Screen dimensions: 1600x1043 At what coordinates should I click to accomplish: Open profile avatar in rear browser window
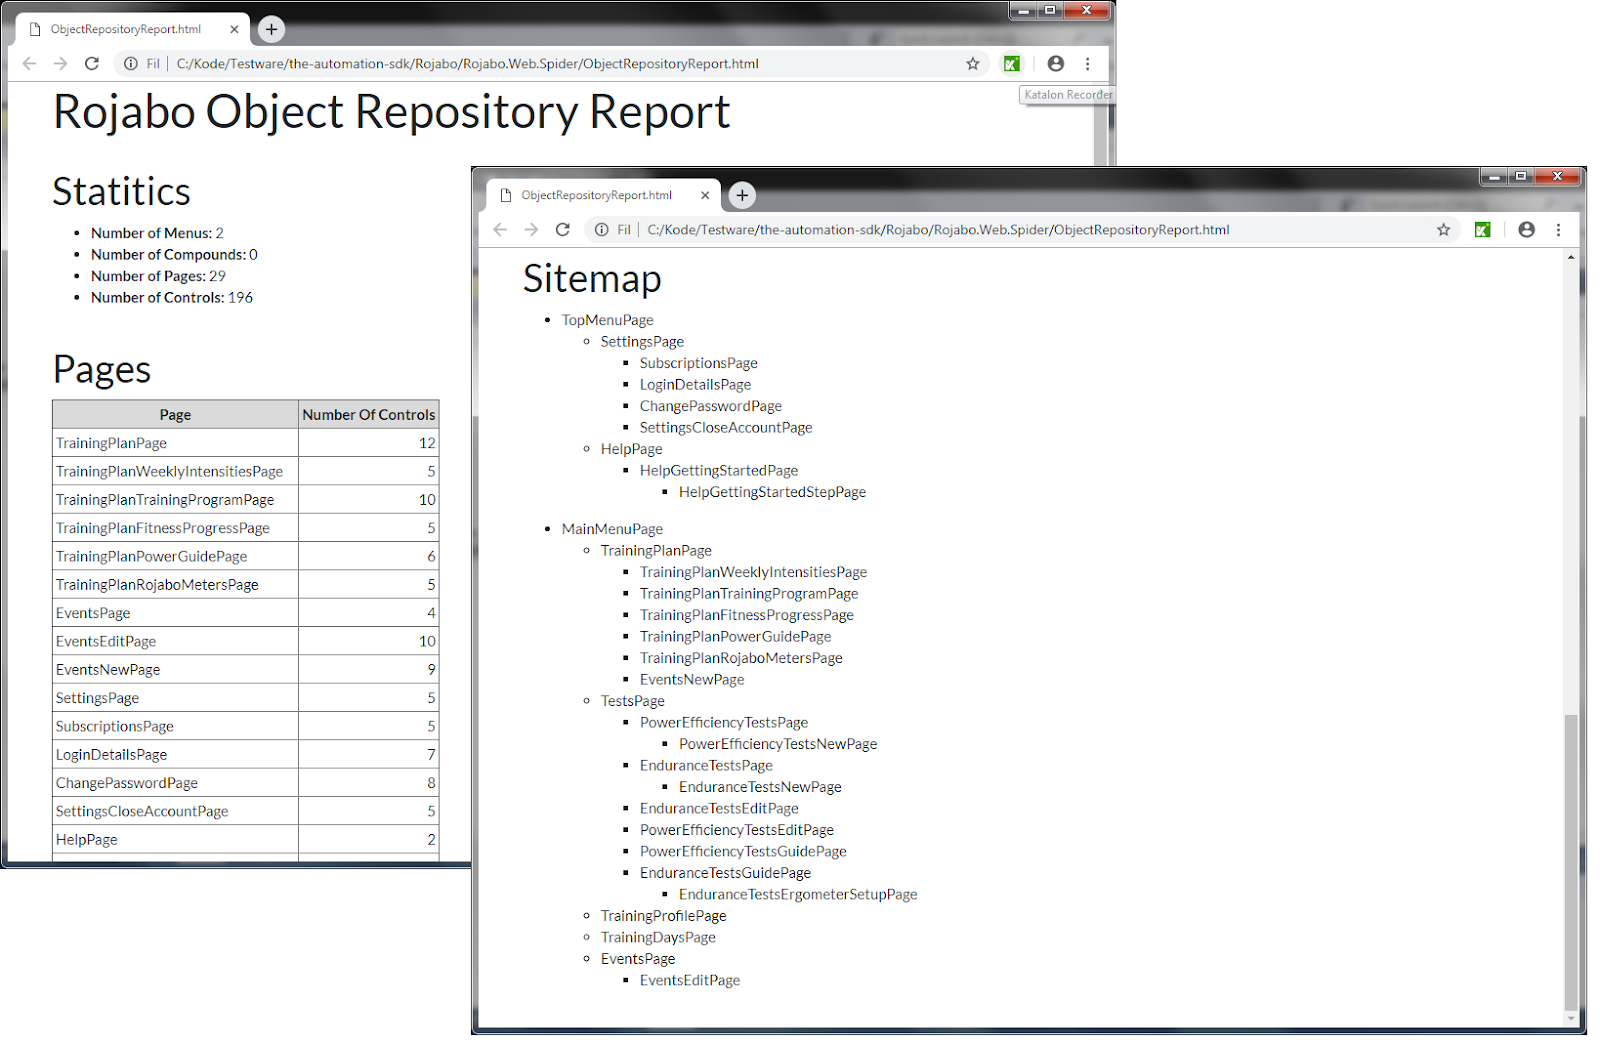click(x=1056, y=63)
